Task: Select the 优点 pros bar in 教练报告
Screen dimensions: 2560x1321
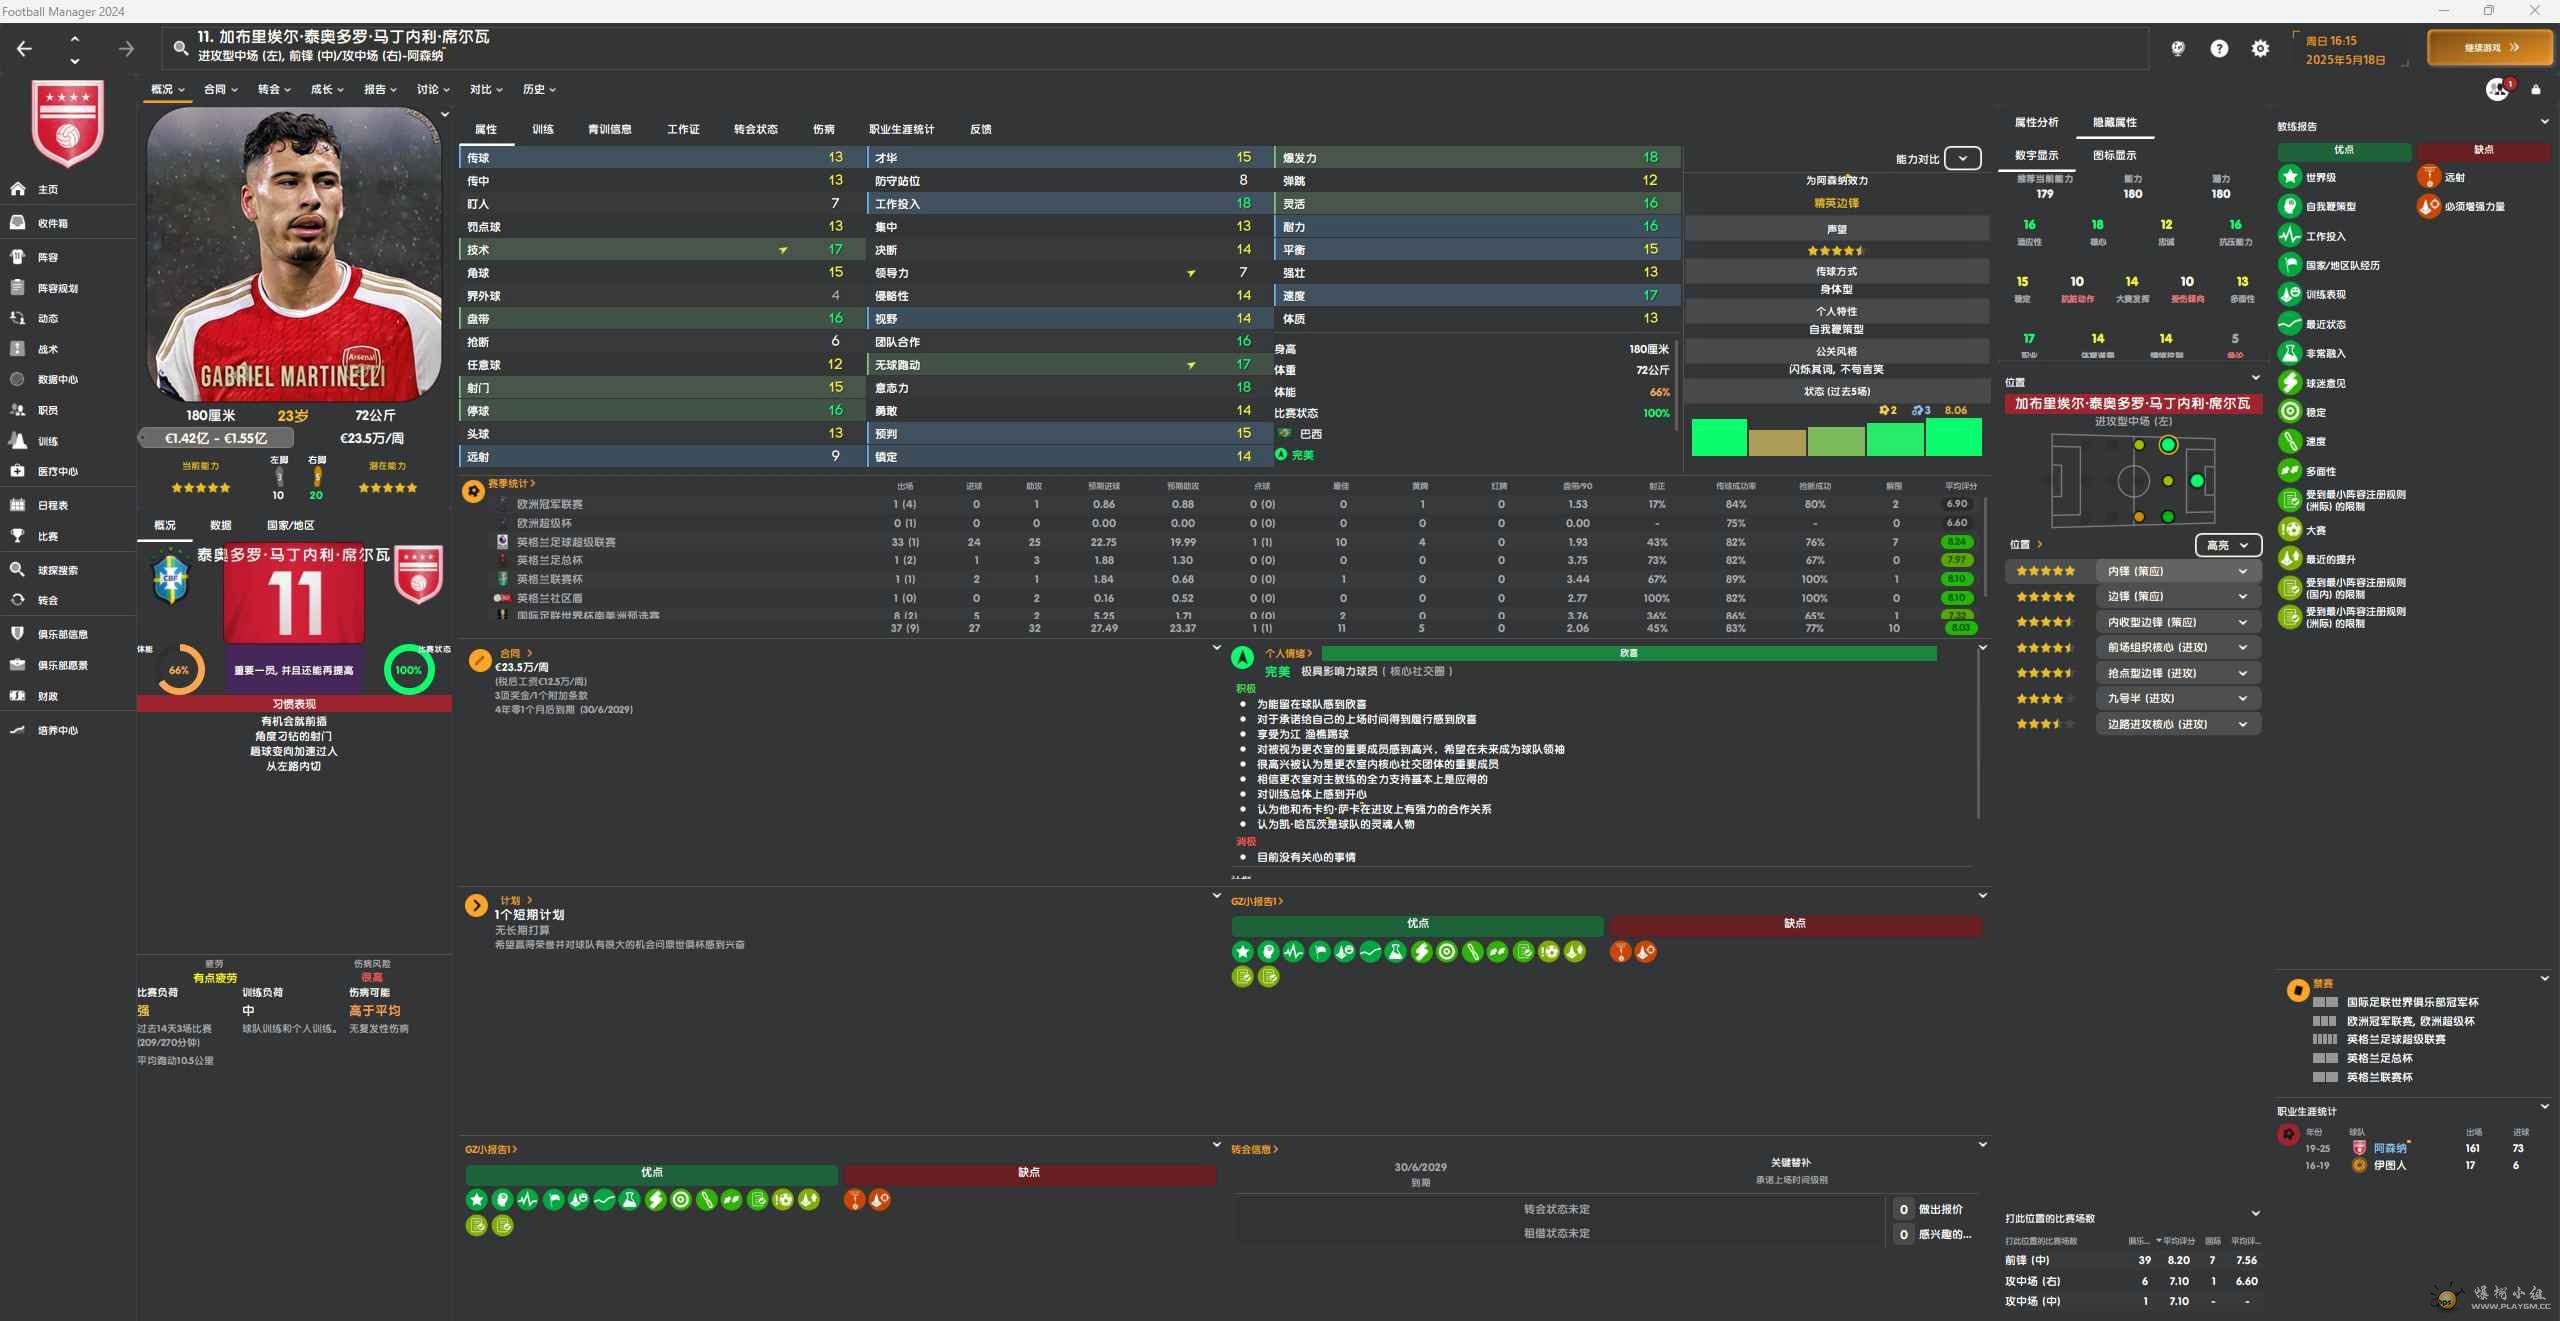Action: [2344, 151]
